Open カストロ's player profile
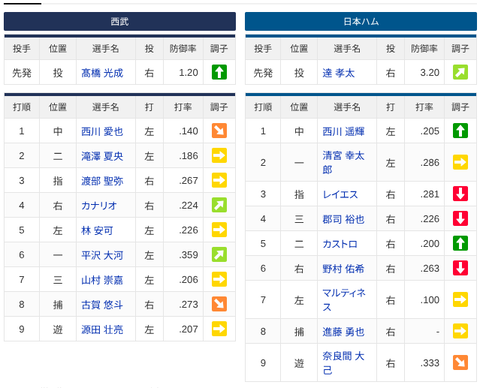480x388 pixels. click(x=340, y=244)
